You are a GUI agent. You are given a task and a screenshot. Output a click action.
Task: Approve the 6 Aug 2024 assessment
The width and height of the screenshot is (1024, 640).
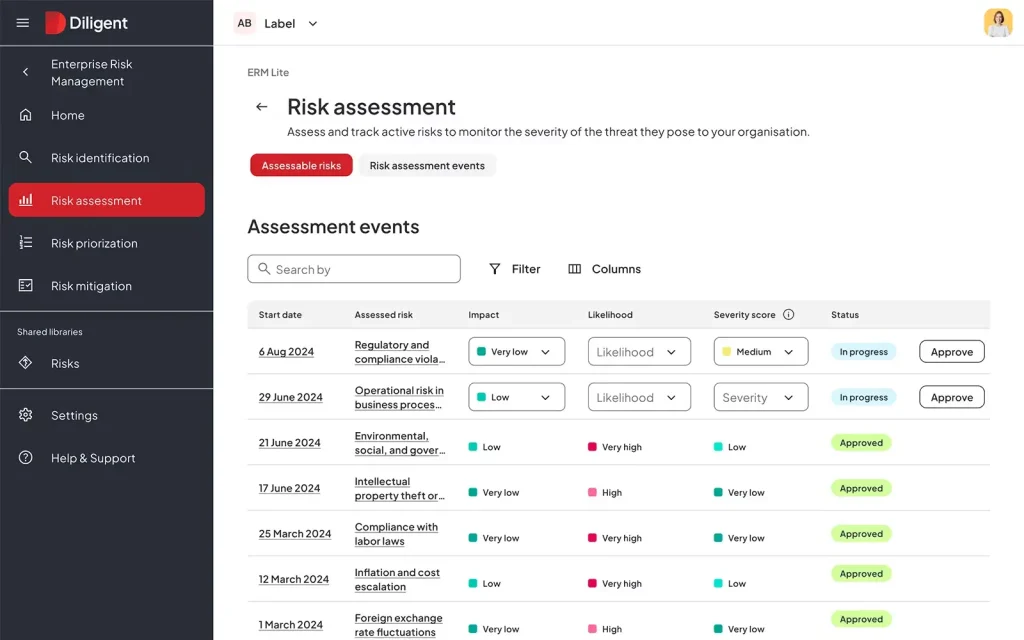[951, 352]
